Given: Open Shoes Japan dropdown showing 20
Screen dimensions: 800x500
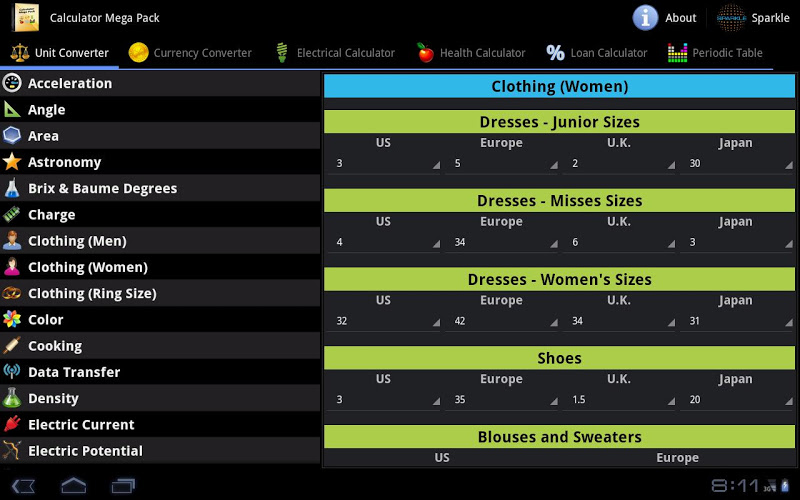Looking at the screenshot, I should tap(737, 399).
